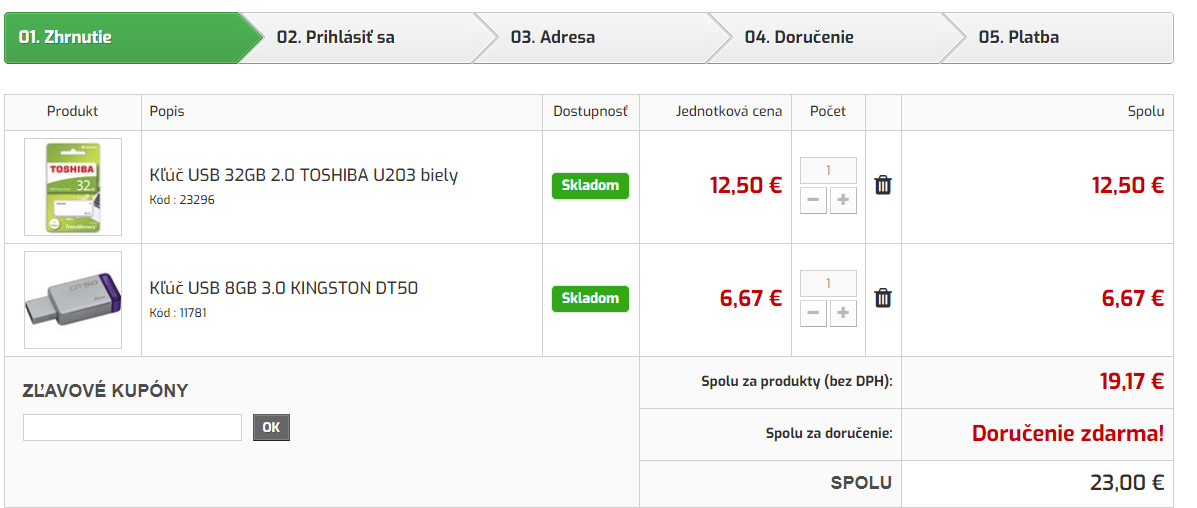Increase Toshiba U203 quantity with plus
This screenshot has width=1197, height=508.
tap(843, 200)
